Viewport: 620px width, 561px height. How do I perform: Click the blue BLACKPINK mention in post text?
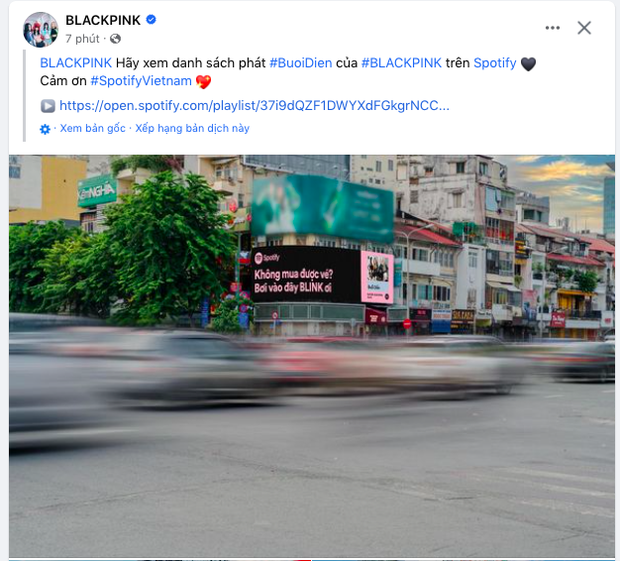point(76,63)
